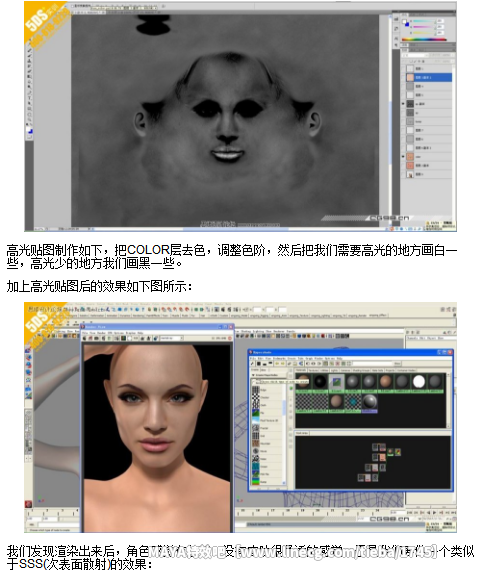This screenshot has width=479, height=571.
Task: Open the Create menu in Hypershade
Action: [x=292, y=358]
